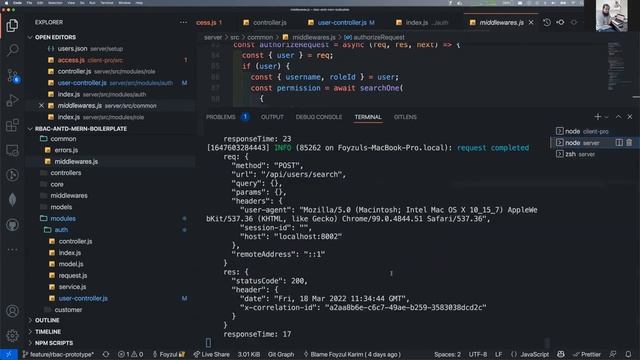
Task: Close the bottom panel
Action: [630, 117]
